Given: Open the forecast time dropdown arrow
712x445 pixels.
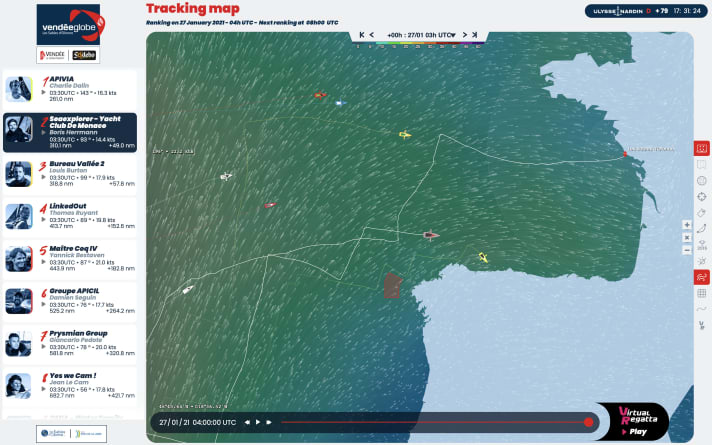Looking at the screenshot, I should 451,34.
